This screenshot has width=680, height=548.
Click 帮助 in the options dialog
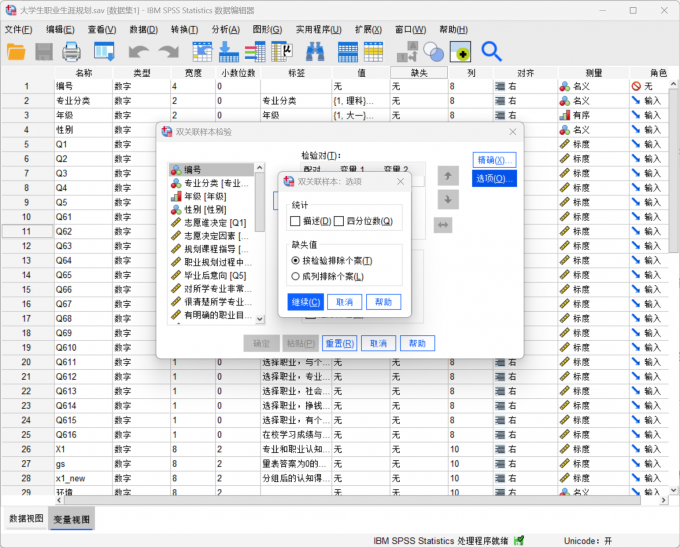coord(383,302)
